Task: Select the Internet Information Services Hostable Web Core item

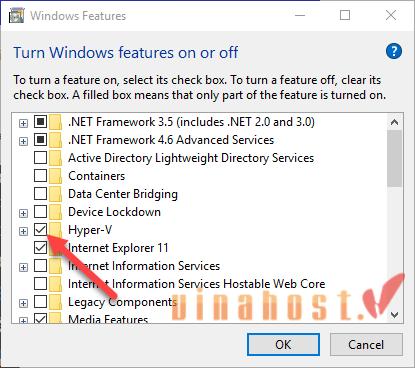Action: pos(196,284)
